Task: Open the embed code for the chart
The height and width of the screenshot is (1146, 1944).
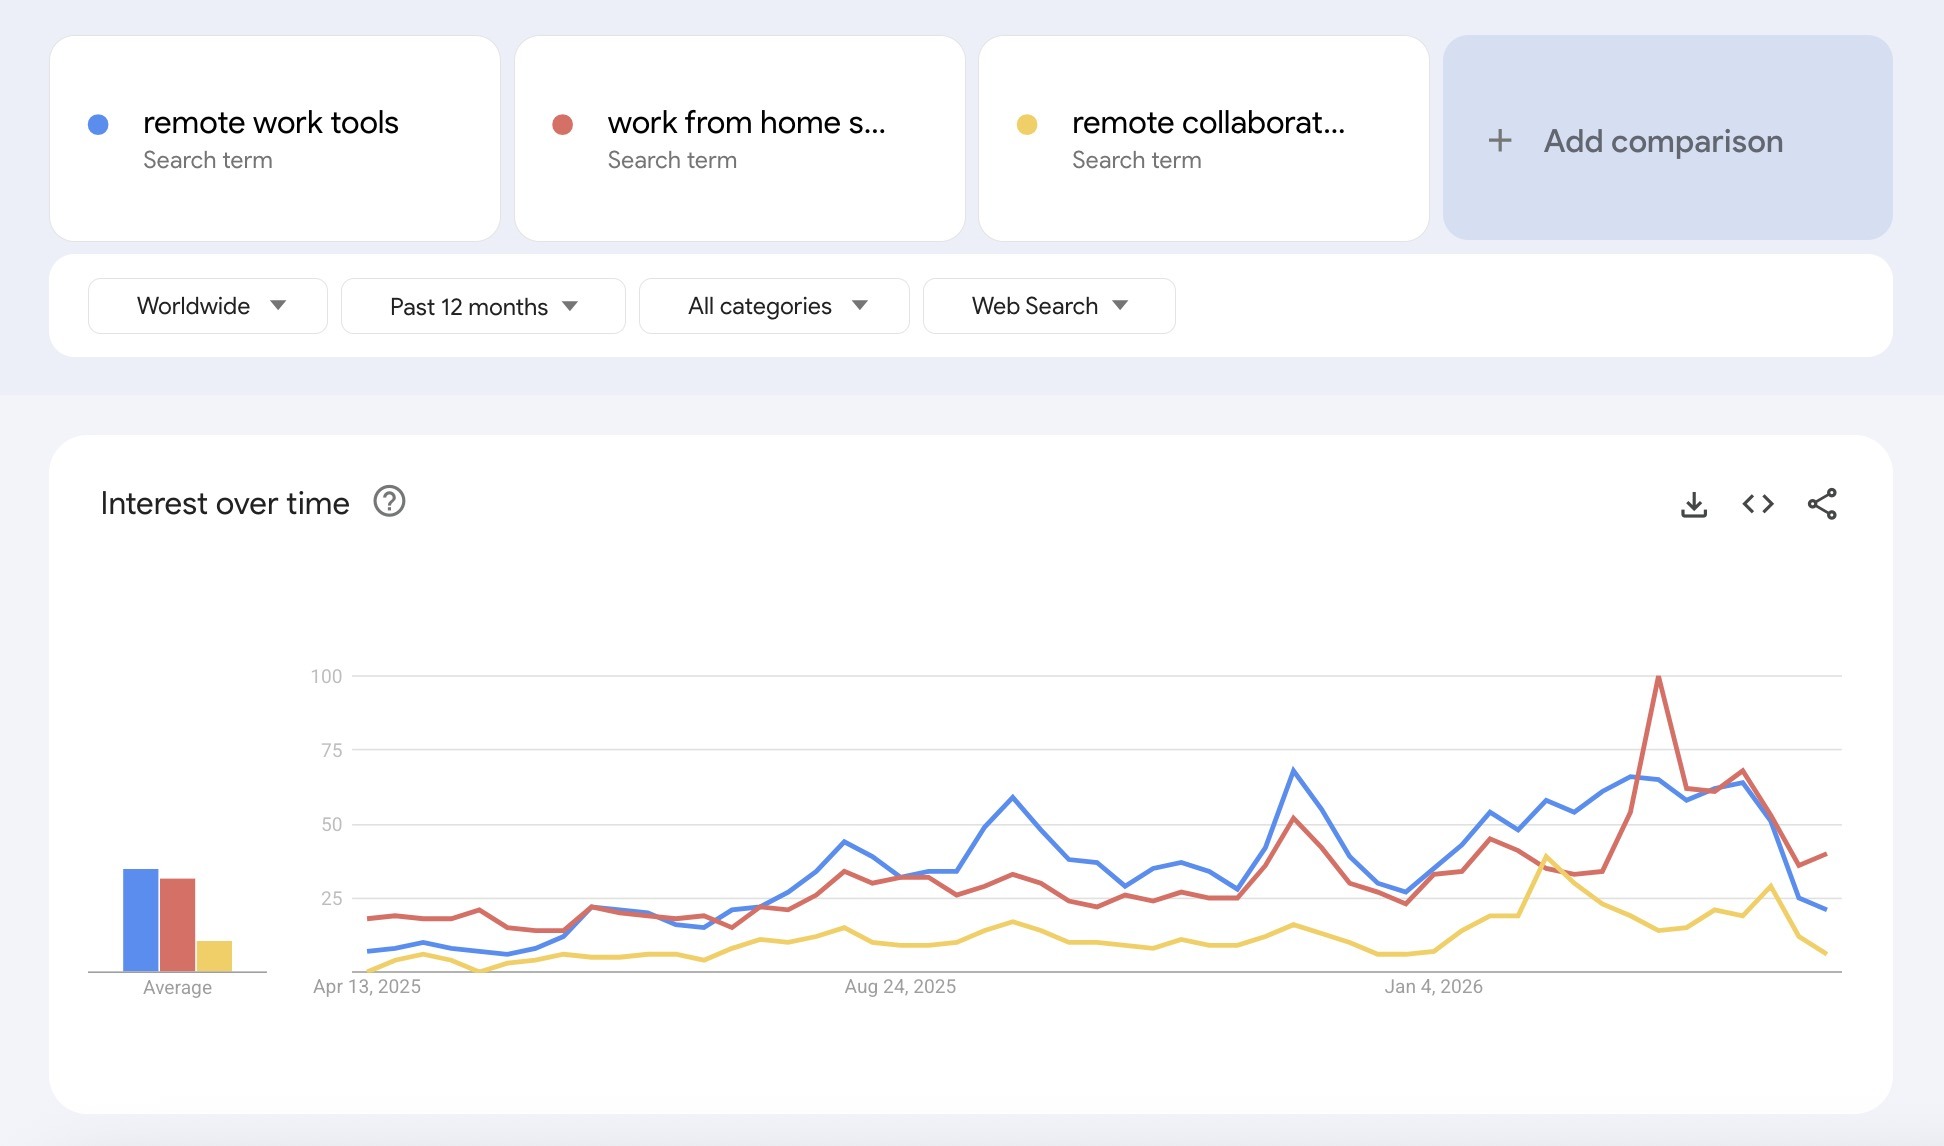Action: (x=1757, y=504)
